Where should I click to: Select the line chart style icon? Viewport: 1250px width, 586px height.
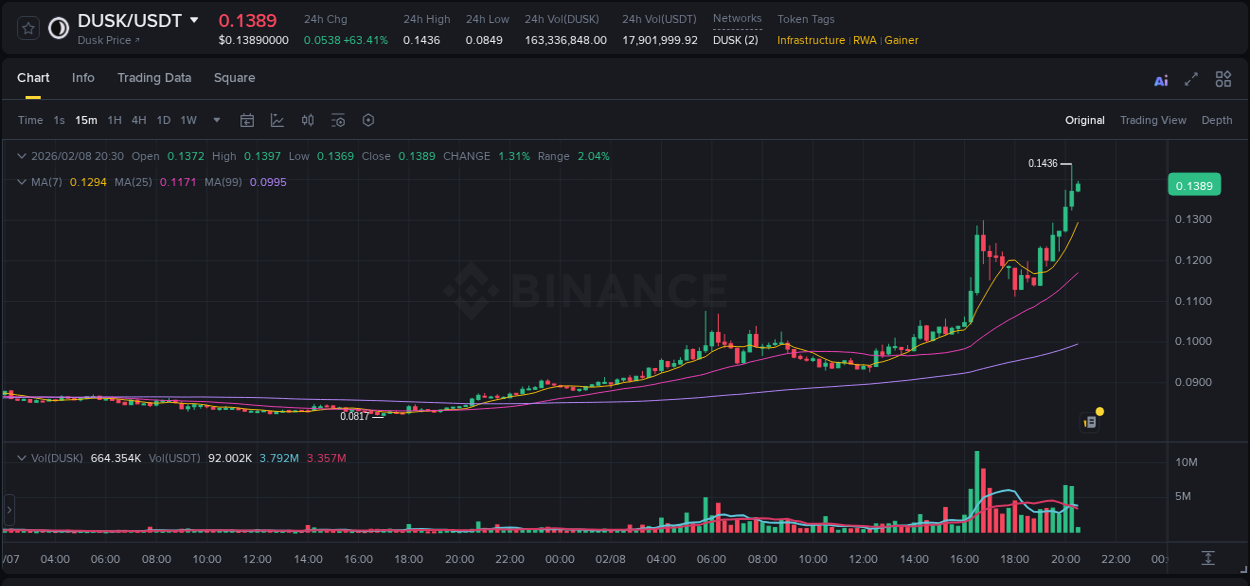pyautogui.click(x=277, y=120)
